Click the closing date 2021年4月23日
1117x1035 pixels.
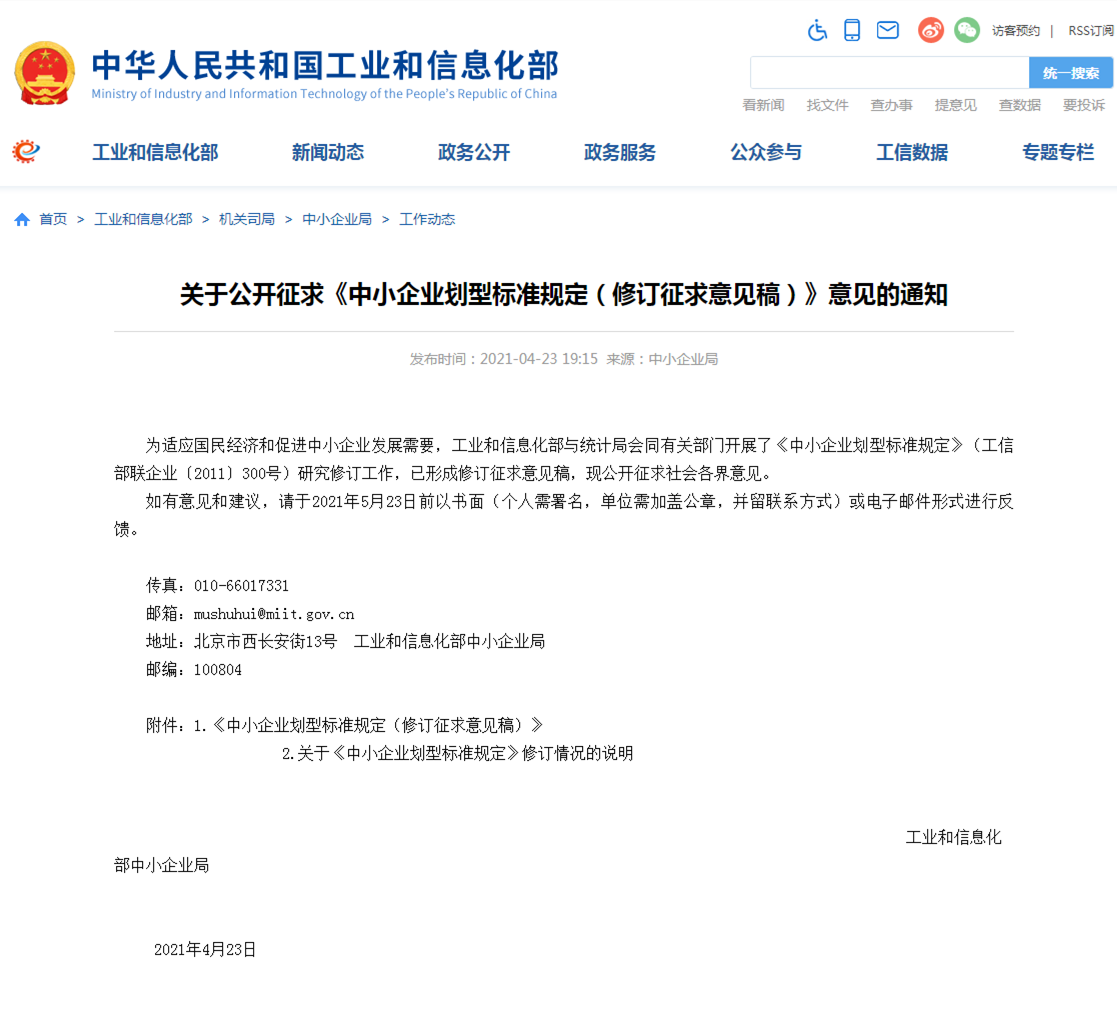205,950
